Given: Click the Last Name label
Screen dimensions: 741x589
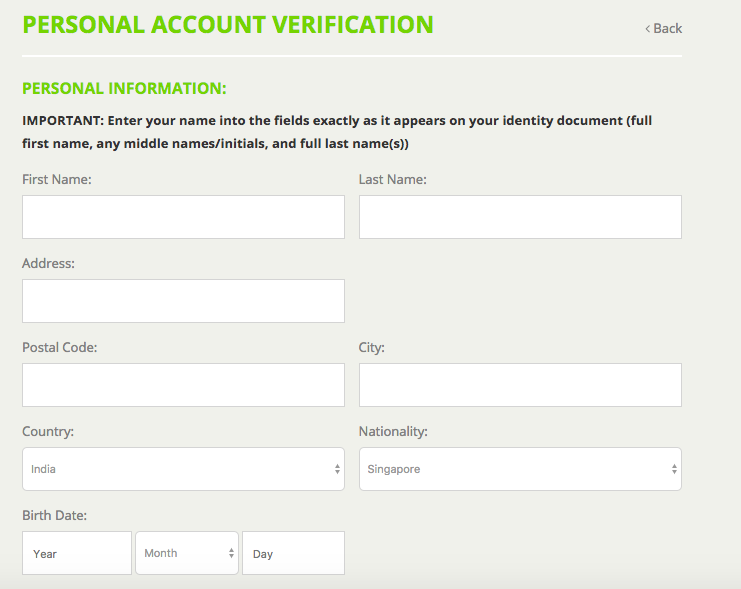Looking at the screenshot, I should pyautogui.click(x=393, y=180).
